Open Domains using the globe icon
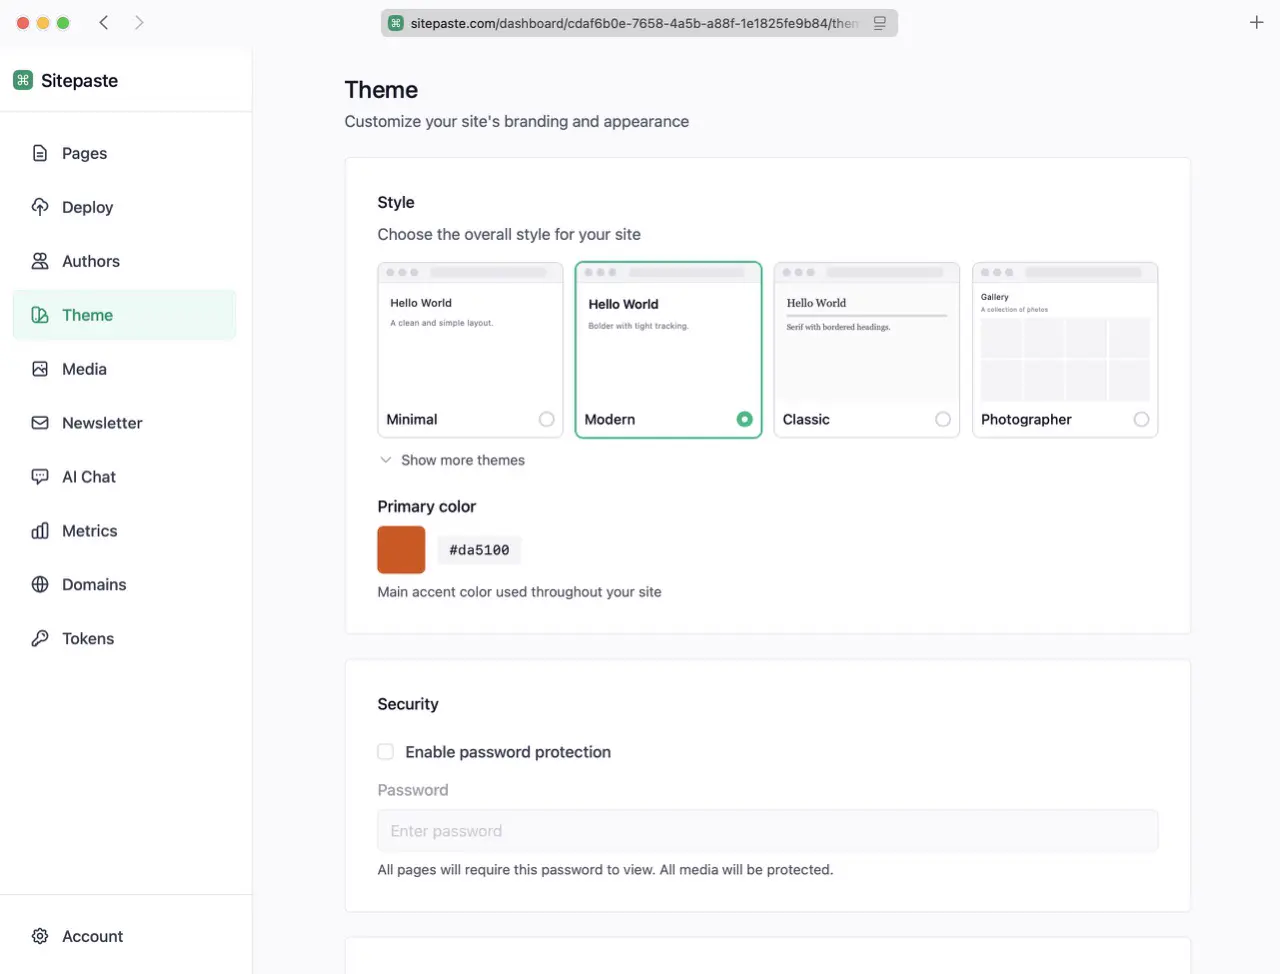This screenshot has height=974, width=1280. click(39, 585)
